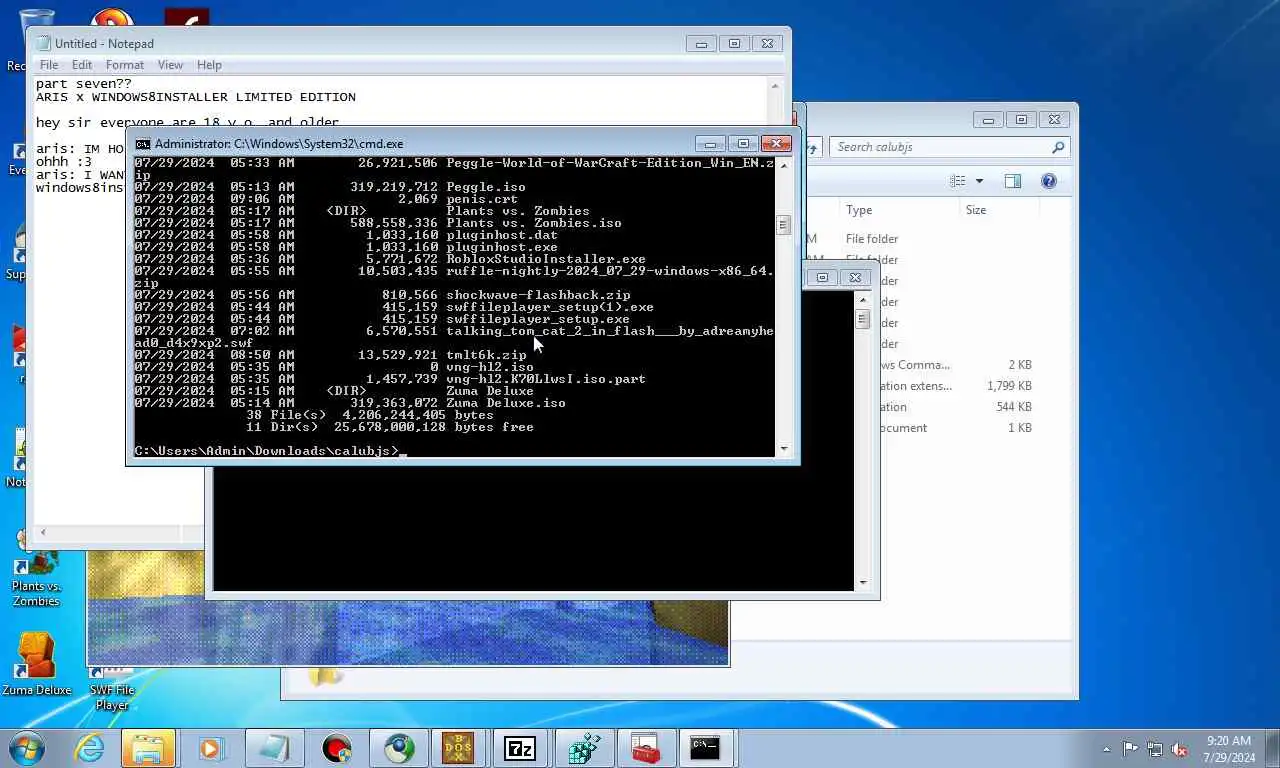This screenshot has width=1280, height=768.
Task: Open Notepad Edit menu
Action: click(x=82, y=65)
